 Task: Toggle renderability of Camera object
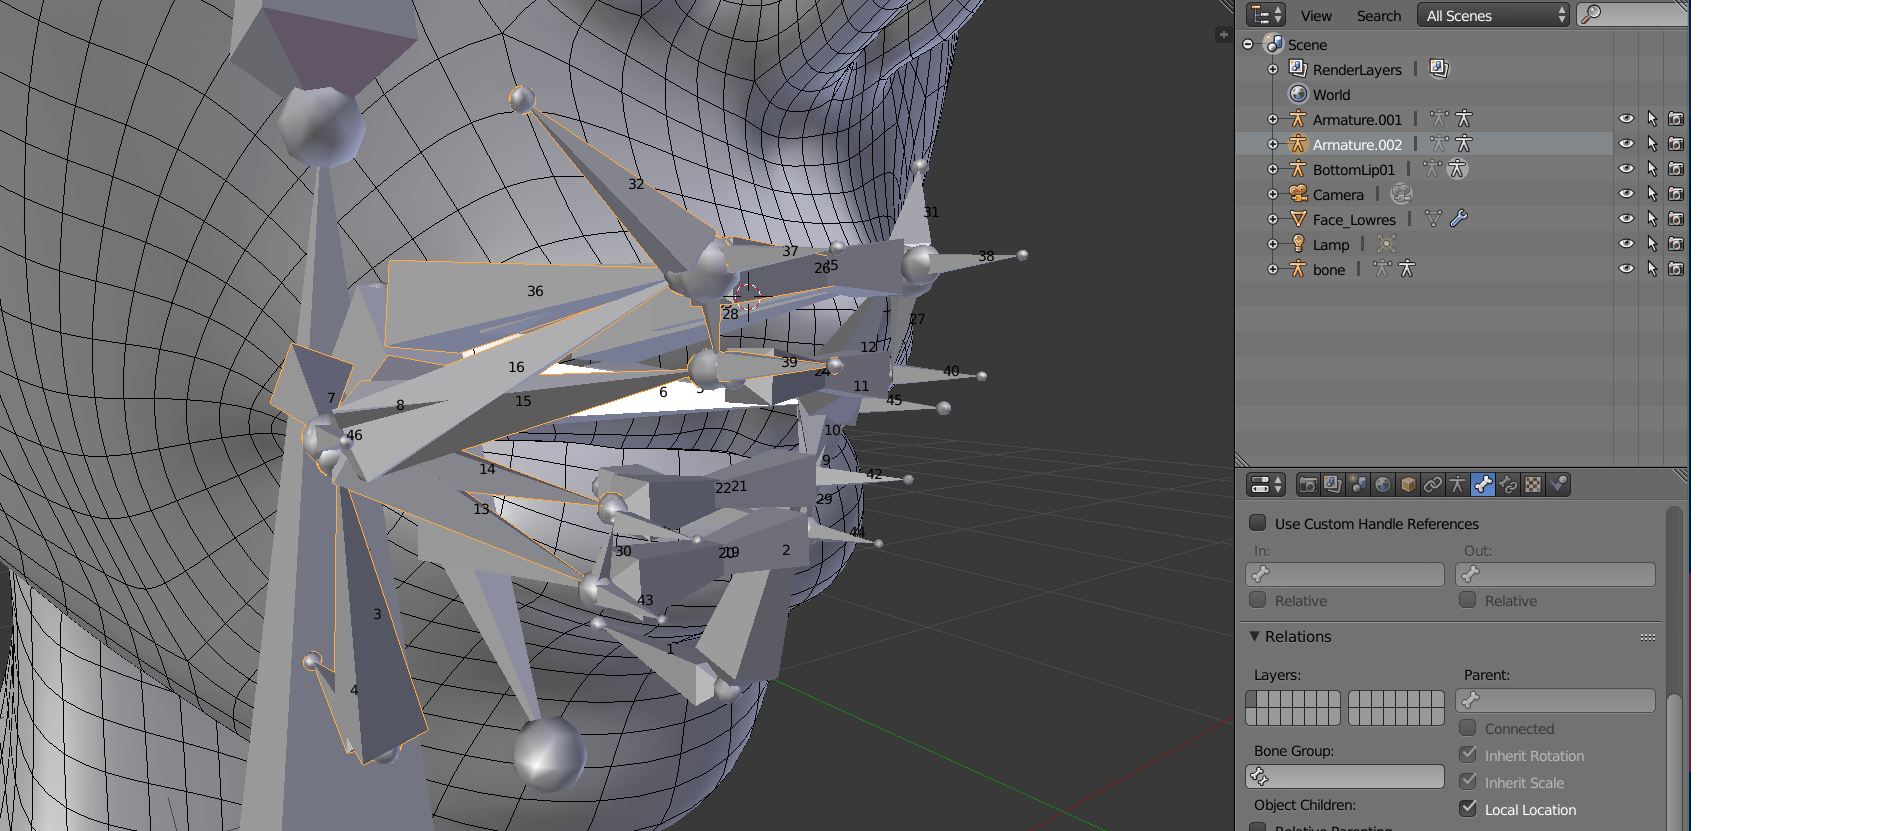[1676, 194]
